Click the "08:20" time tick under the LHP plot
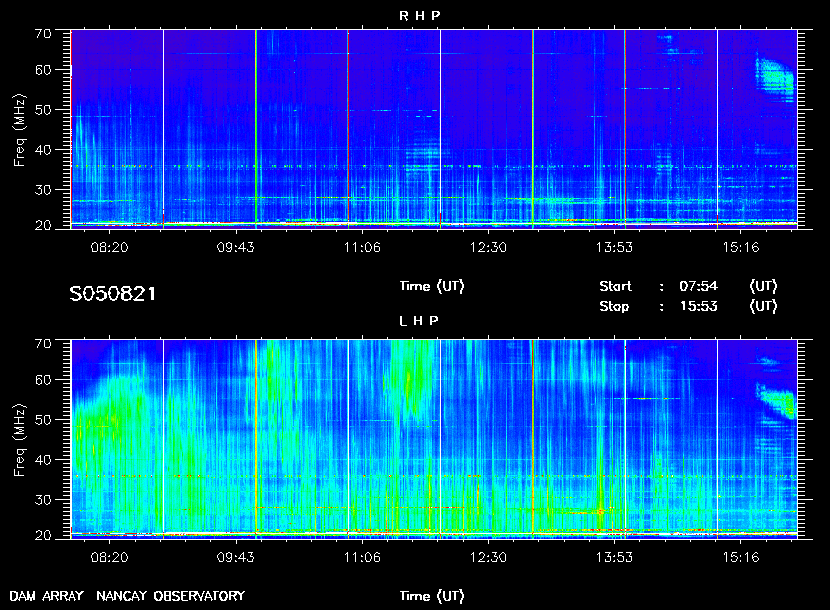The height and width of the screenshot is (610, 830). (x=110, y=558)
